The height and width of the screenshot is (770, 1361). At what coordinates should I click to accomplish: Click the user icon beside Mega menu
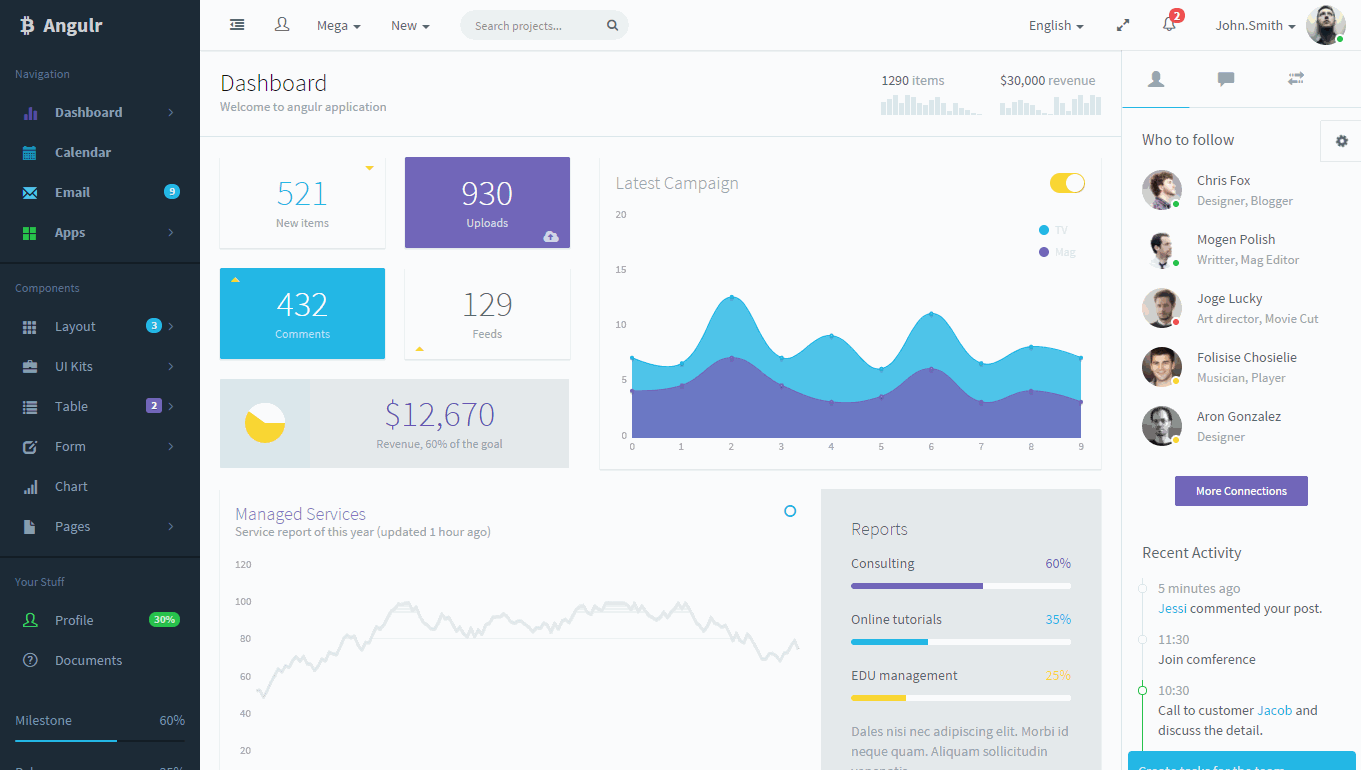tap(282, 25)
